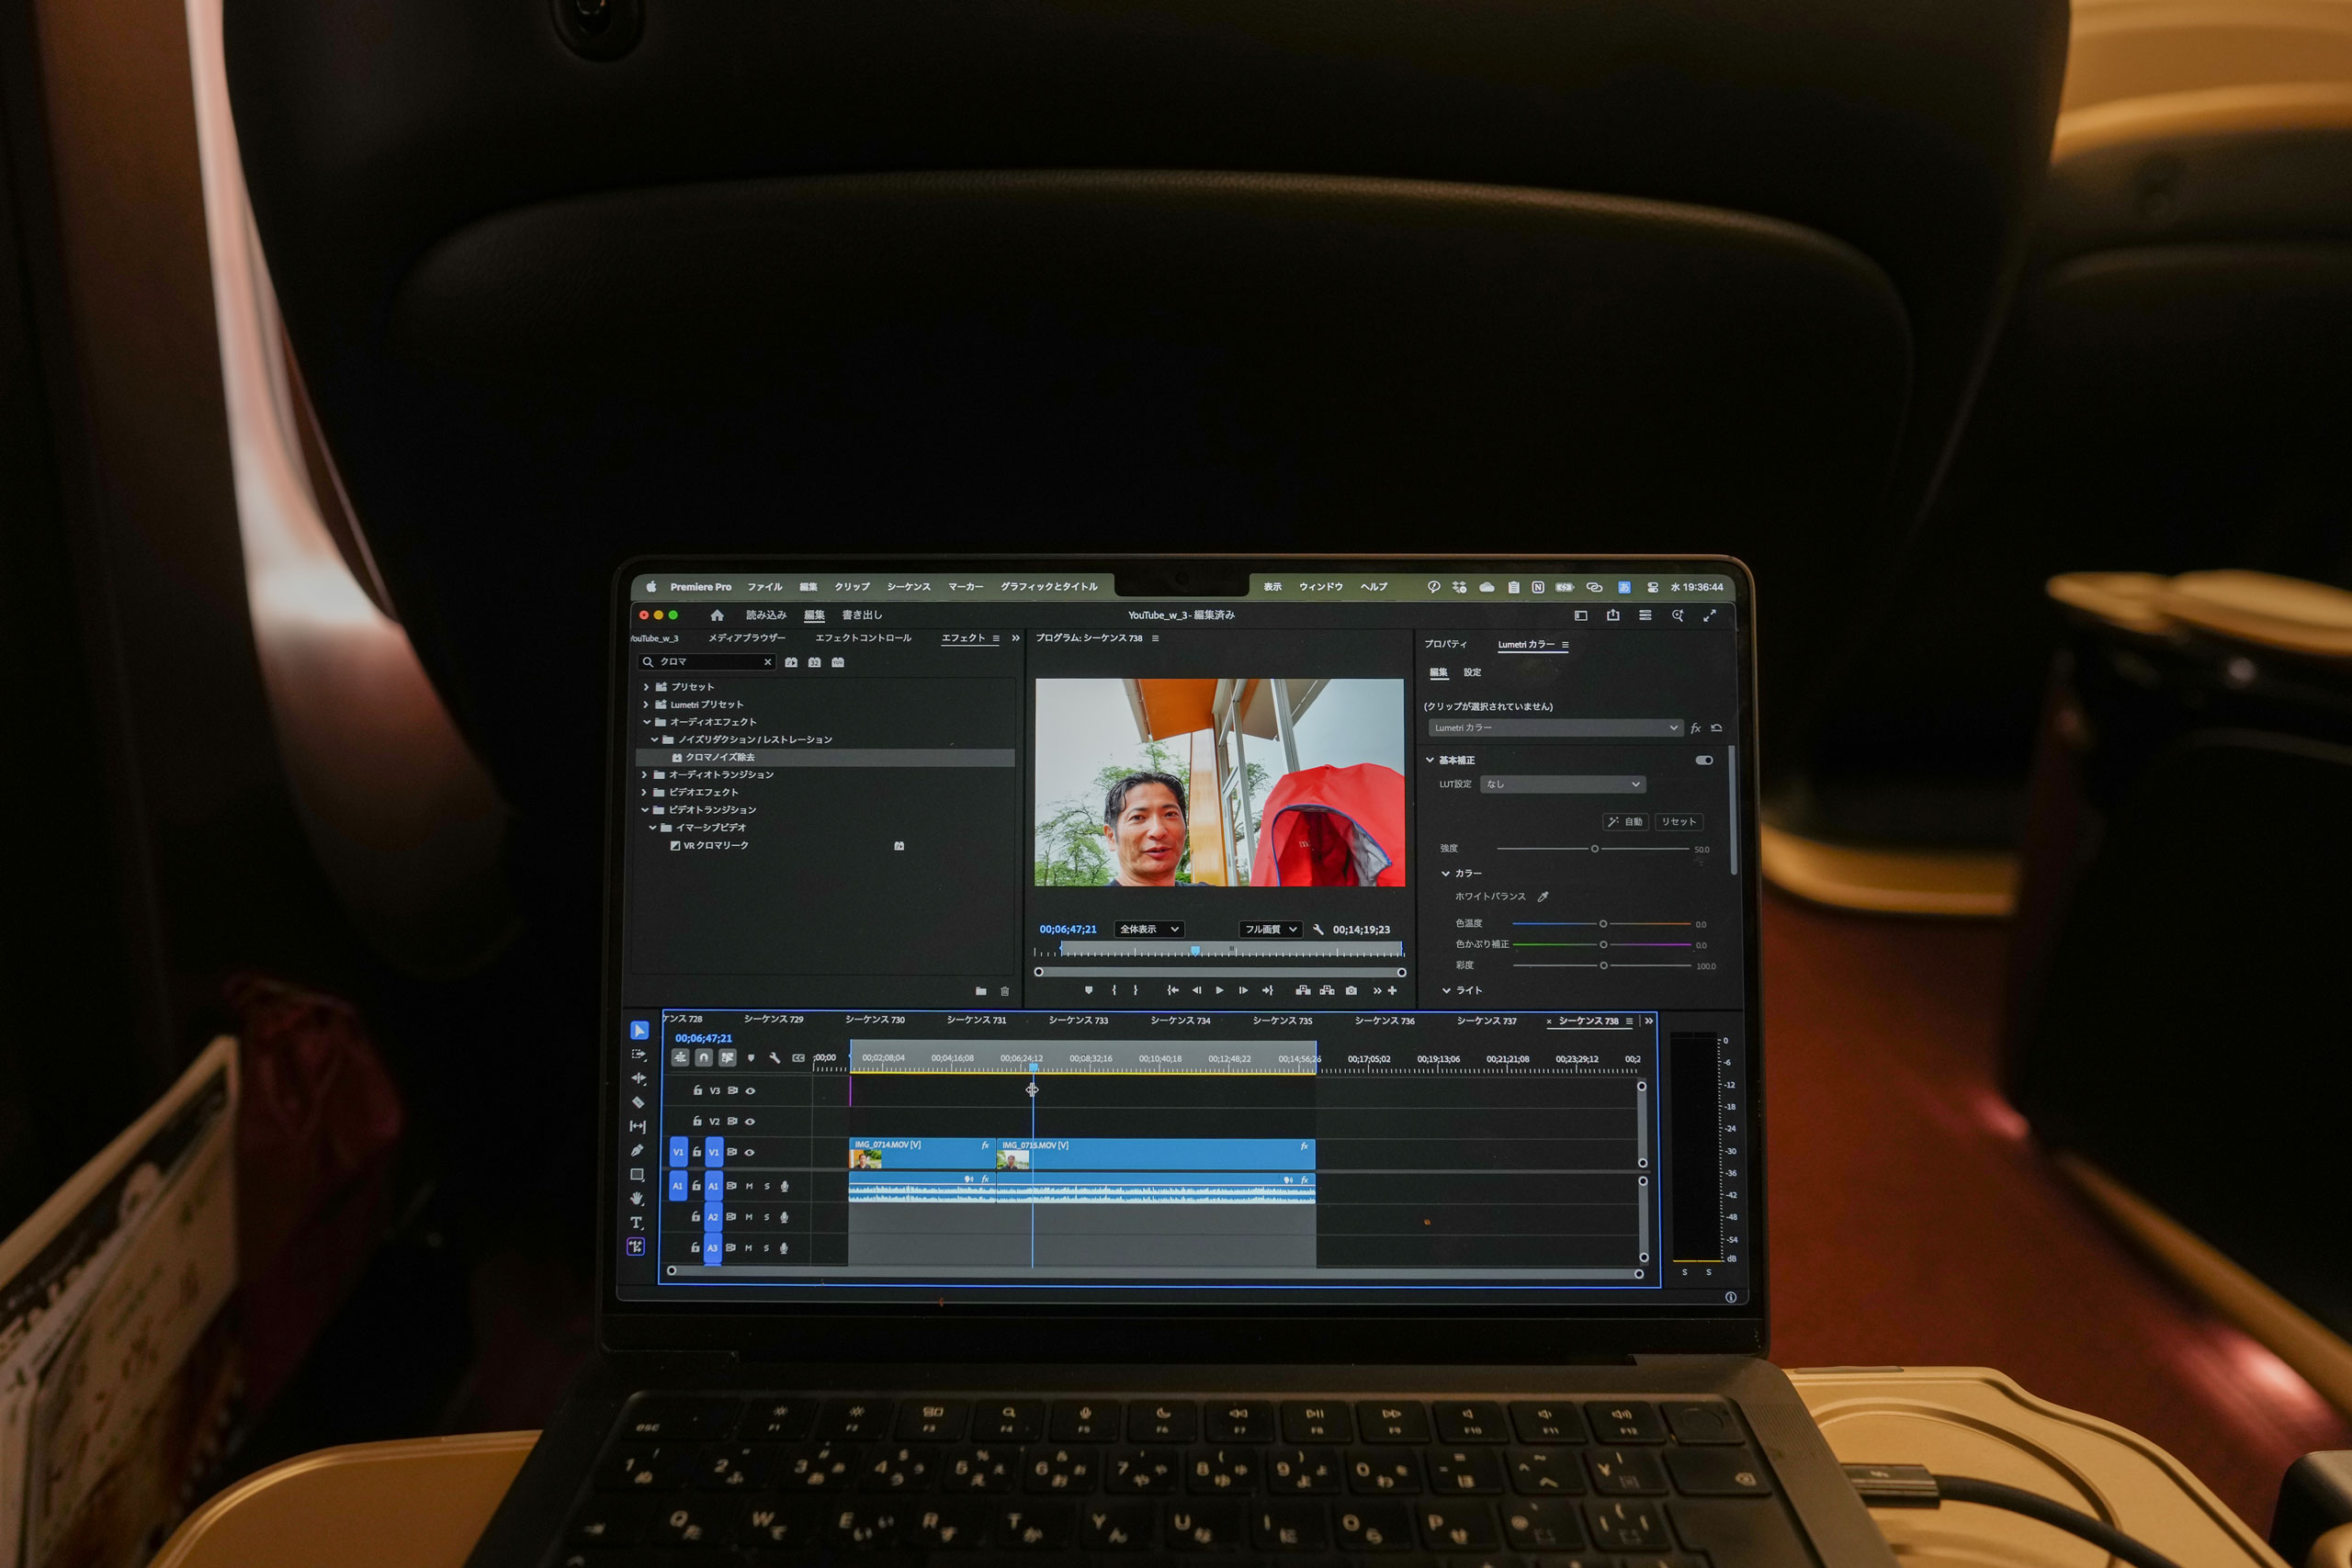Mute audio track A1
2352x1568 pixels.
pos(749,1186)
